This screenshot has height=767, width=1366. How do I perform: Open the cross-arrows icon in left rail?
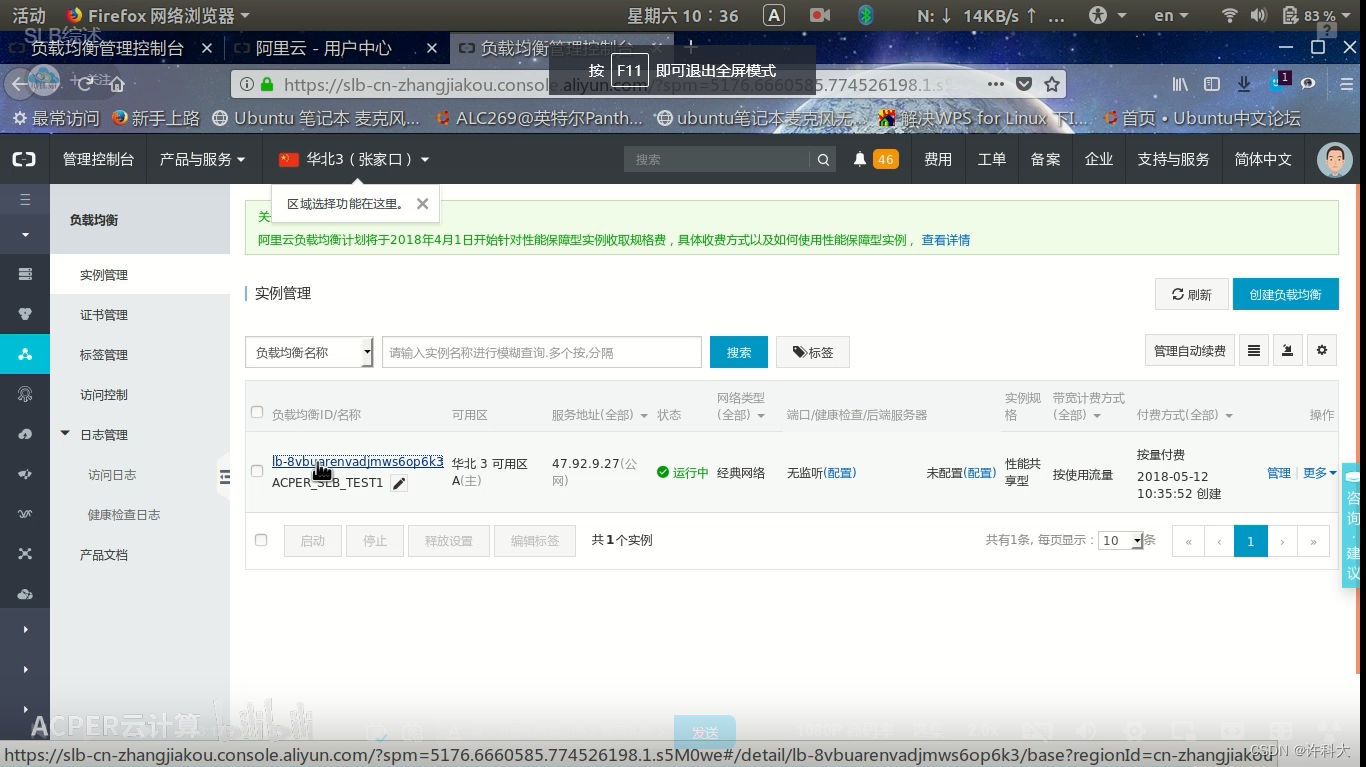click(x=25, y=554)
